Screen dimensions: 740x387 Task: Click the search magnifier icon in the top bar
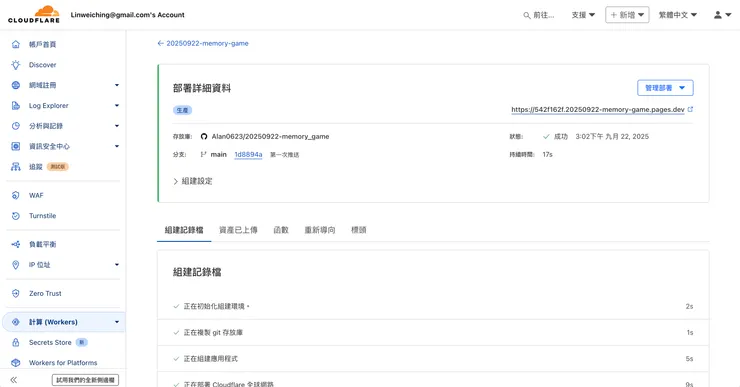point(527,15)
